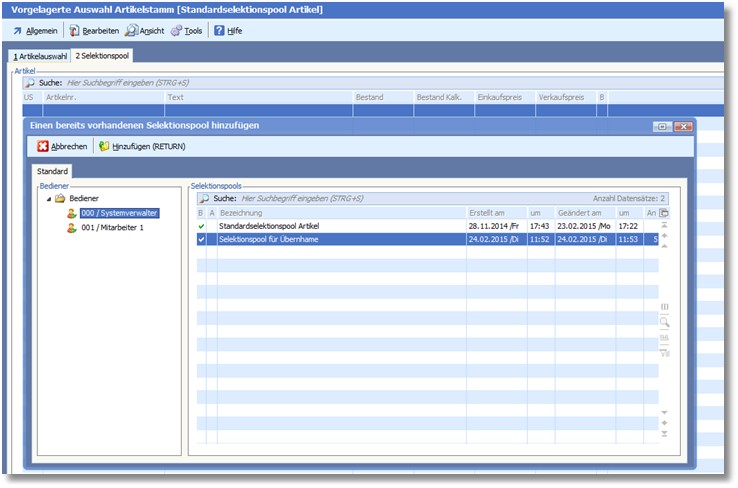Select the Standard tab in dialog

[x=52, y=173]
